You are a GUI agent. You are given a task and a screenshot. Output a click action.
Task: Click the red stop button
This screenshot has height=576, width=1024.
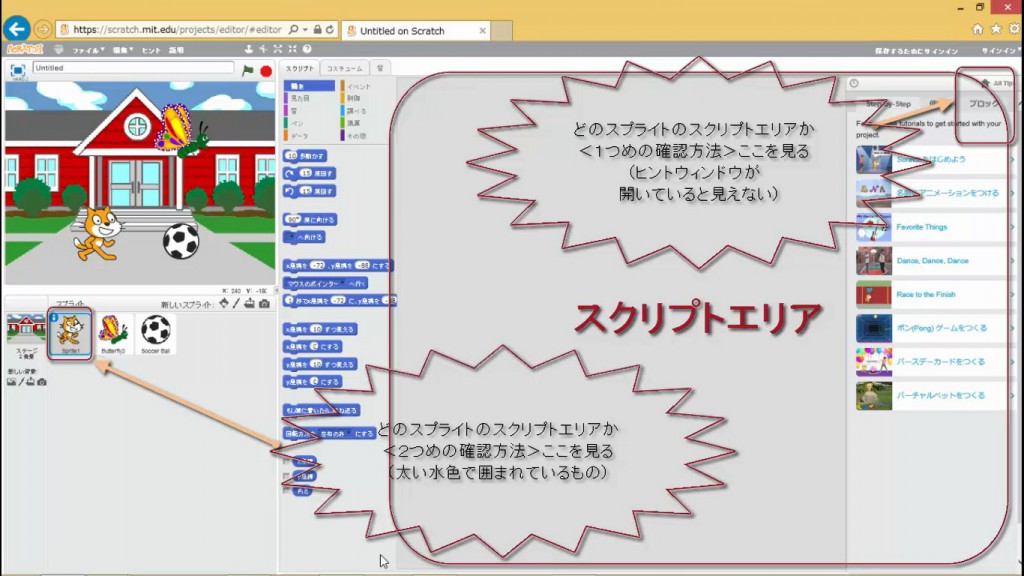pyautogui.click(x=266, y=71)
